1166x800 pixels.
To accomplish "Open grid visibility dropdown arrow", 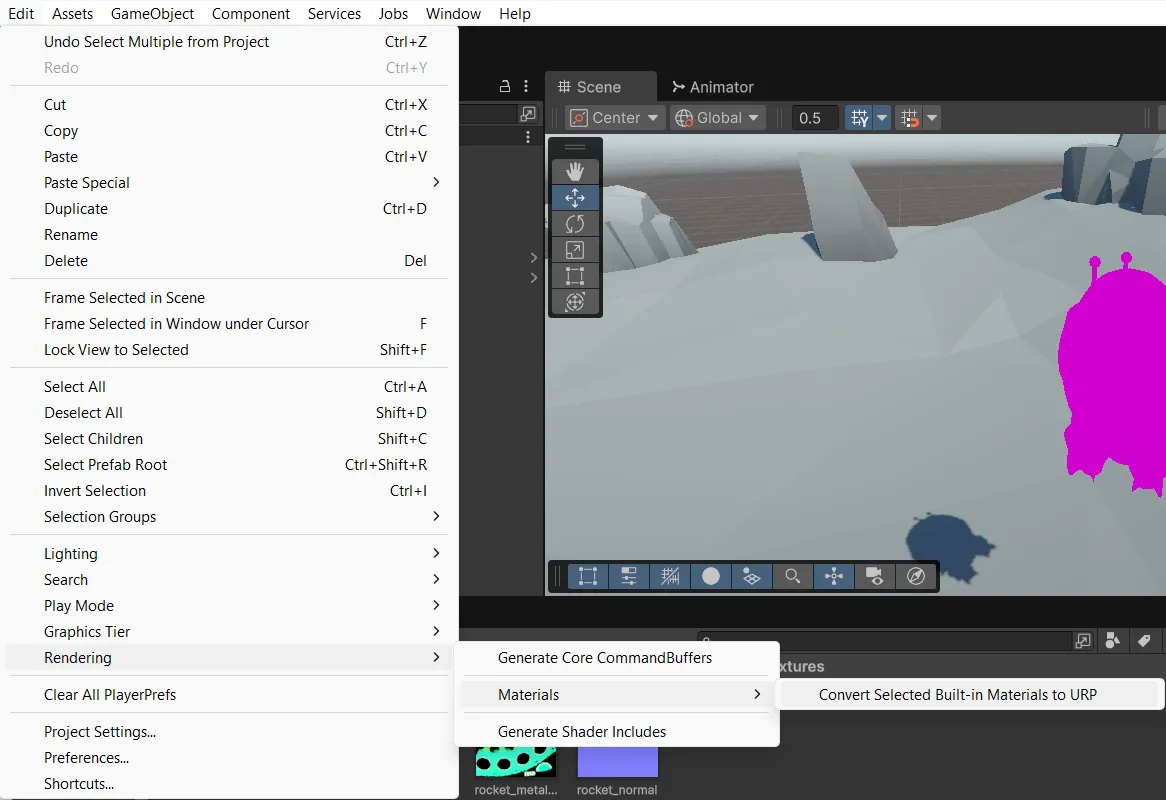I will point(882,117).
